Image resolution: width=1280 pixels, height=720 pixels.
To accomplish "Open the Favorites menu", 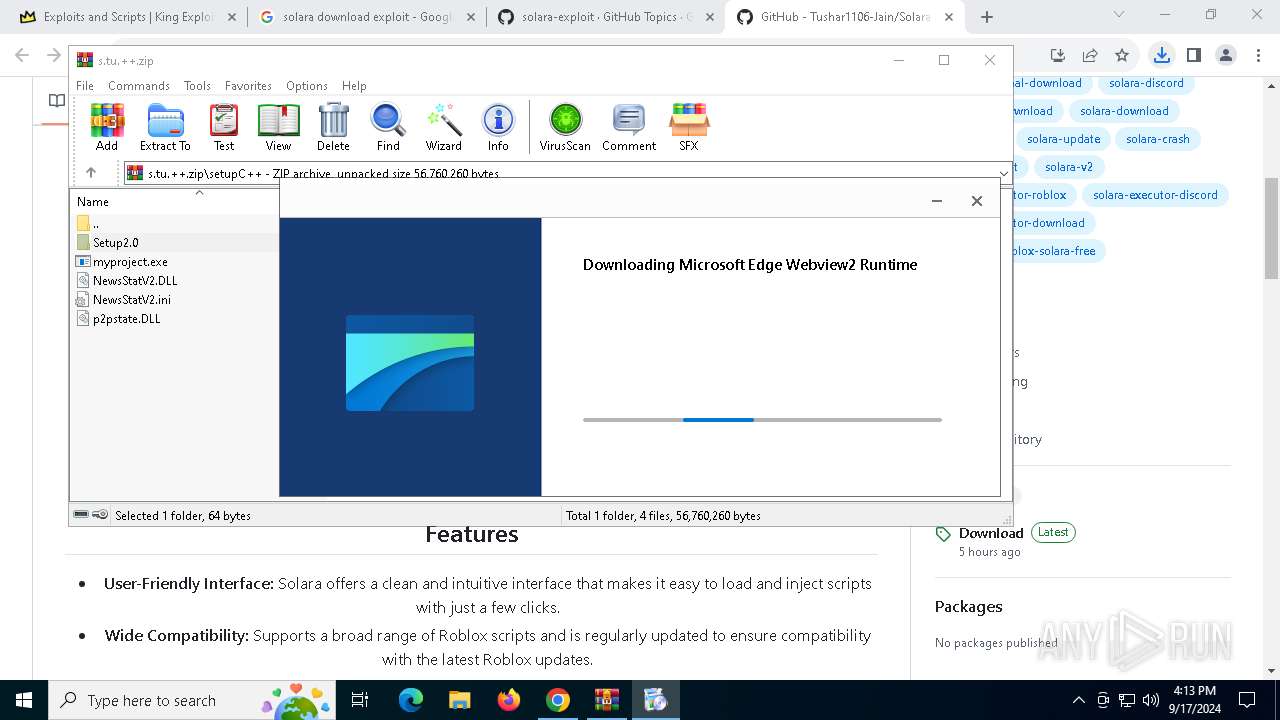I will (x=248, y=86).
